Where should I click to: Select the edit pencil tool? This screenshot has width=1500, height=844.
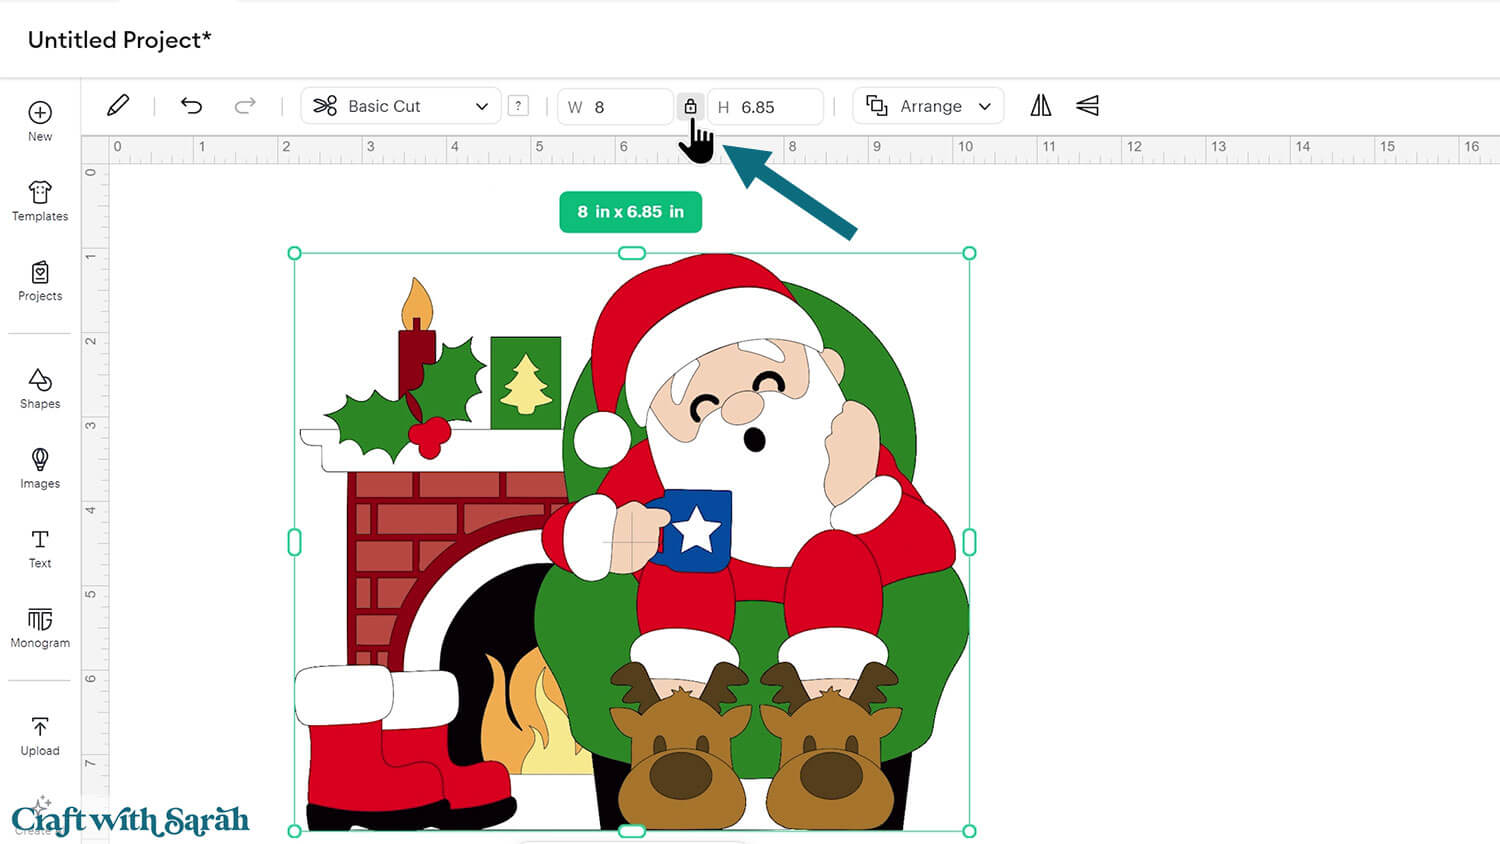[x=118, y=104]
